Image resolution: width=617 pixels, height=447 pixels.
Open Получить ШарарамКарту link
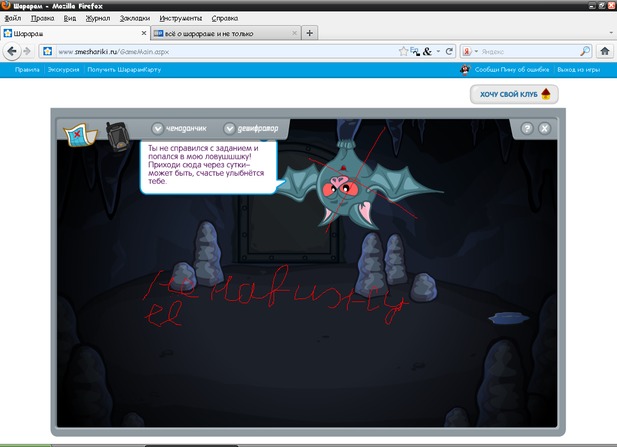pos(124,70)
